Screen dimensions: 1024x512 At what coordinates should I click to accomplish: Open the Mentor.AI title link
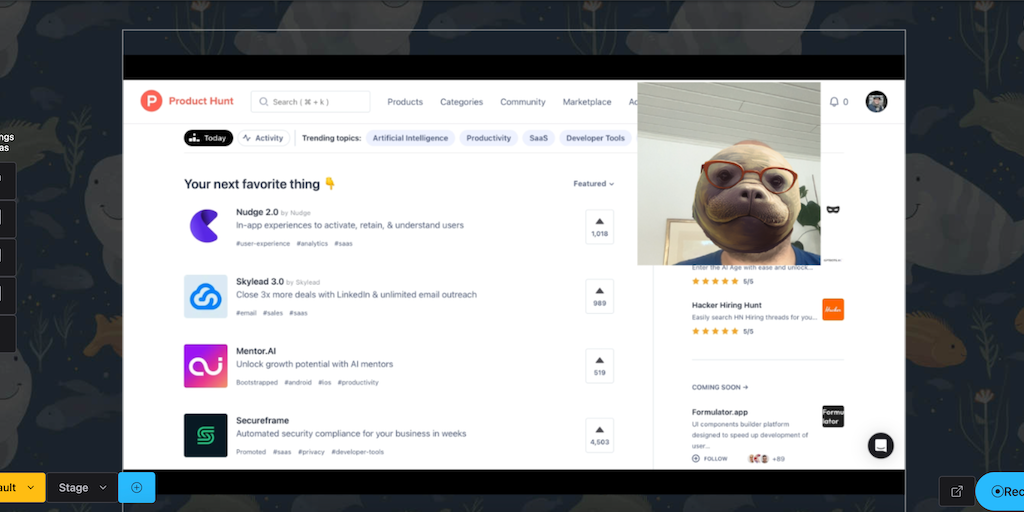coord(256,351)
